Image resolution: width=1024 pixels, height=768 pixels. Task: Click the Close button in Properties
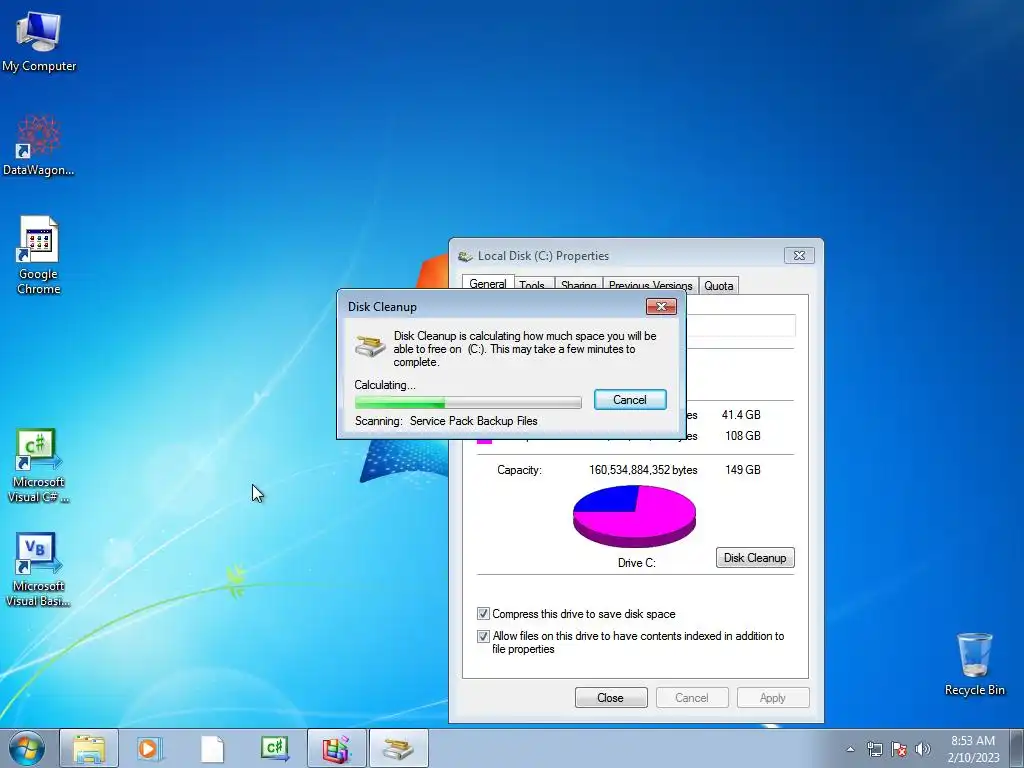pyautogui.click(x=611, y=697)
